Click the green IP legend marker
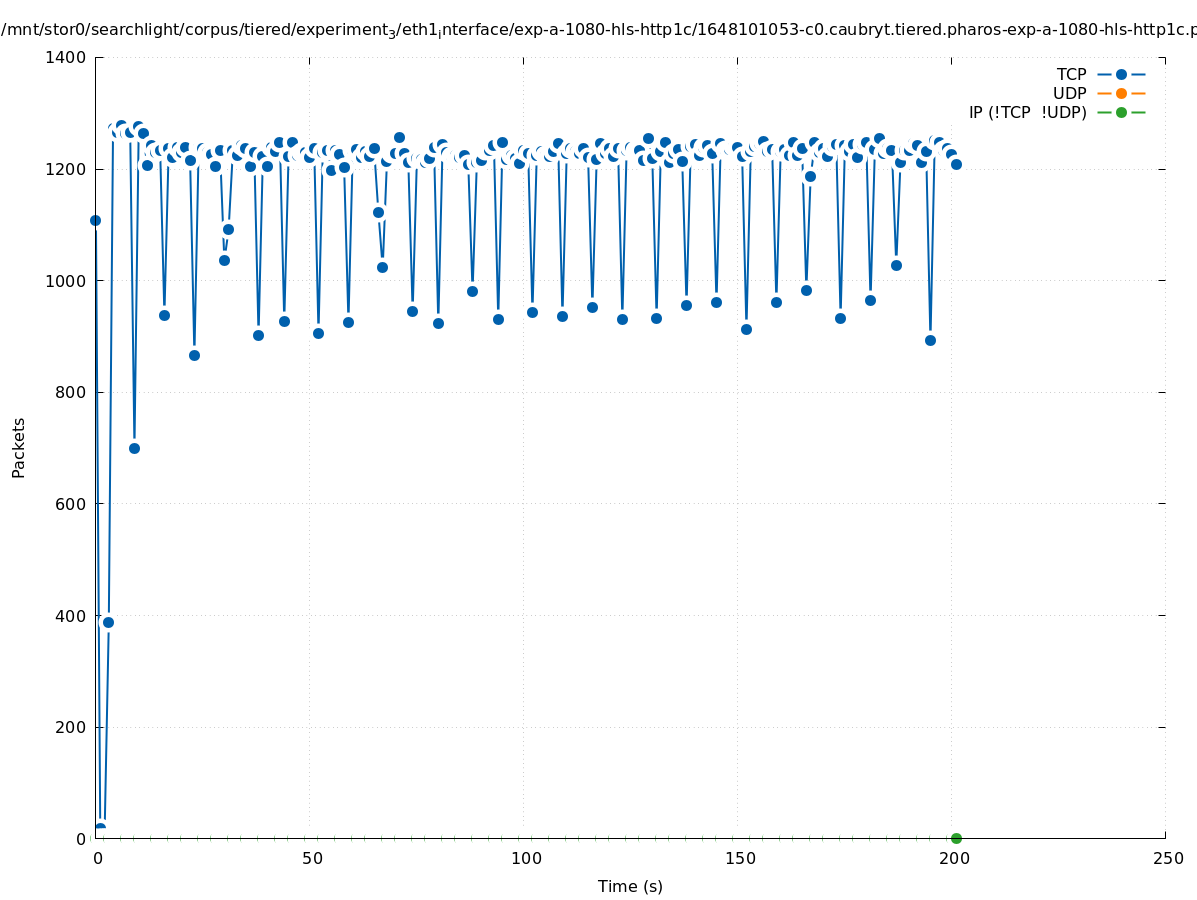Image resolution: width=1197 pixels, height=900 pixels. tap(1121, 112)
